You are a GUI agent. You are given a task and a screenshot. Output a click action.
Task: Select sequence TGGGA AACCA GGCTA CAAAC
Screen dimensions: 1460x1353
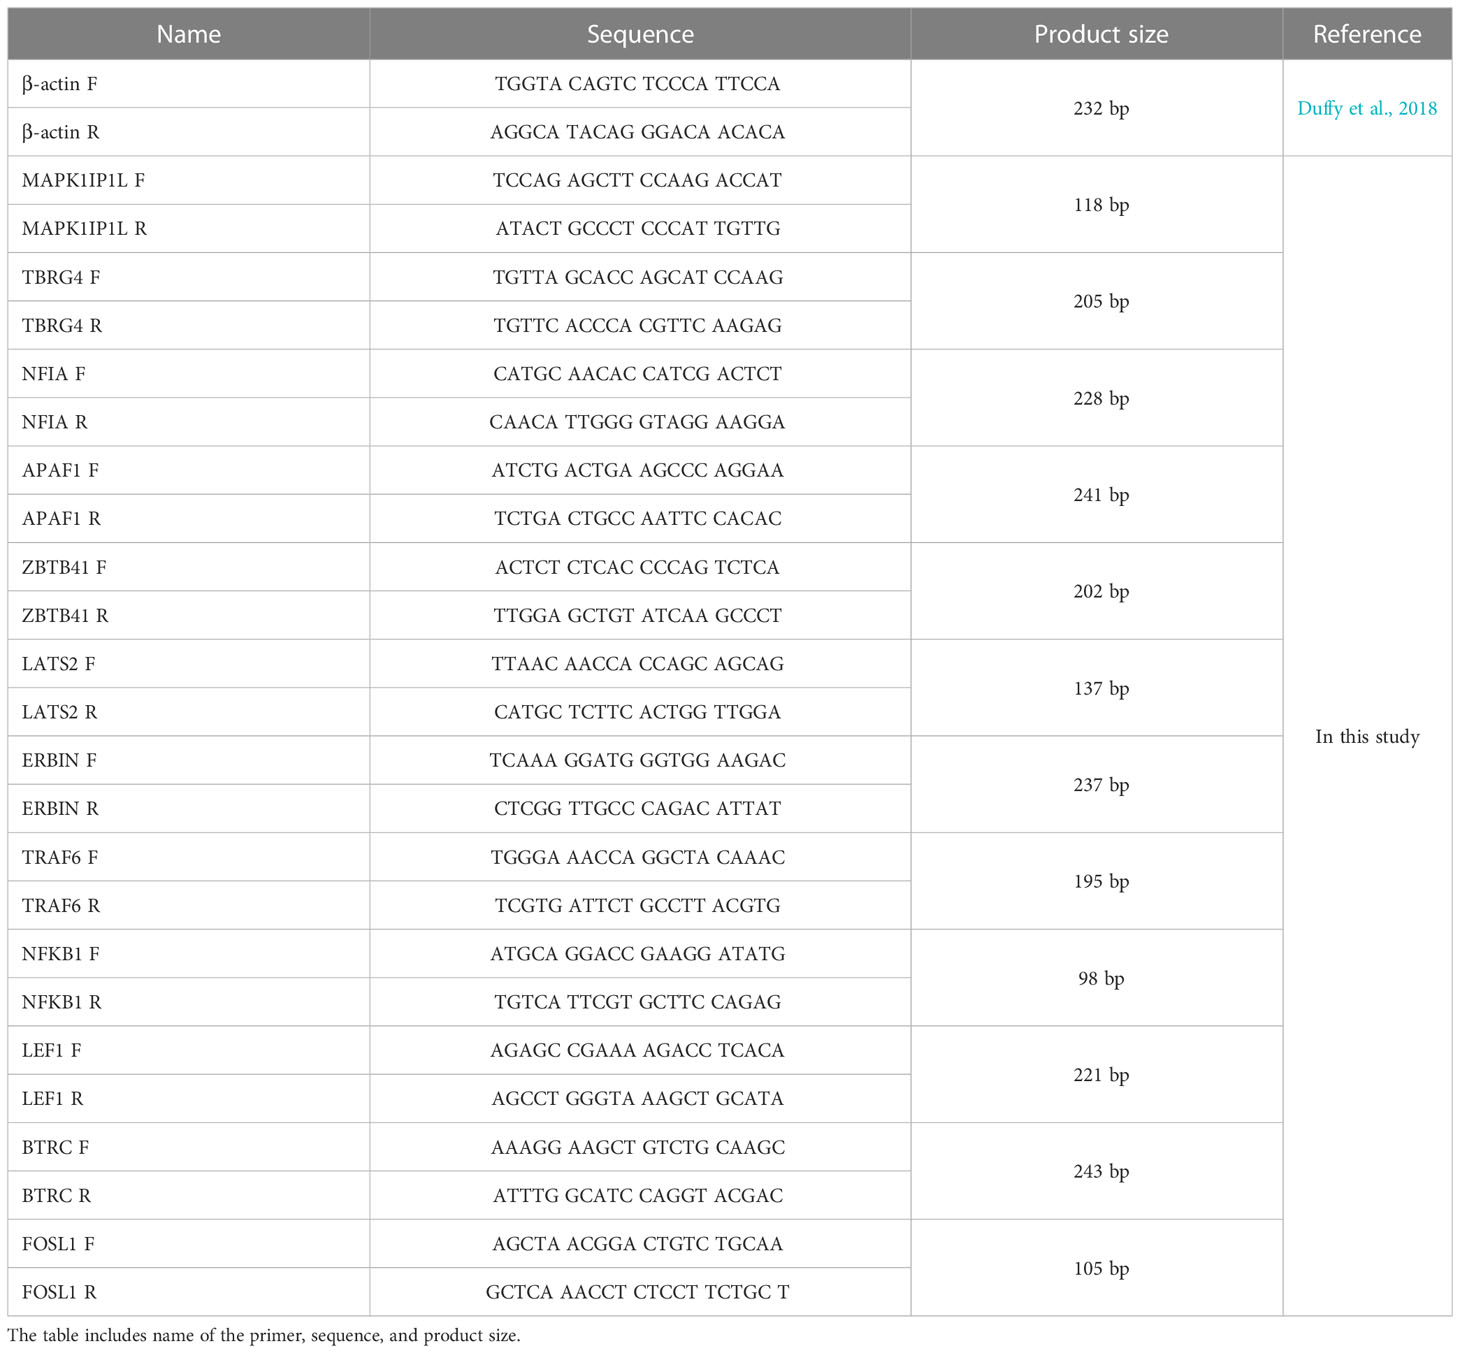point(638,857)
